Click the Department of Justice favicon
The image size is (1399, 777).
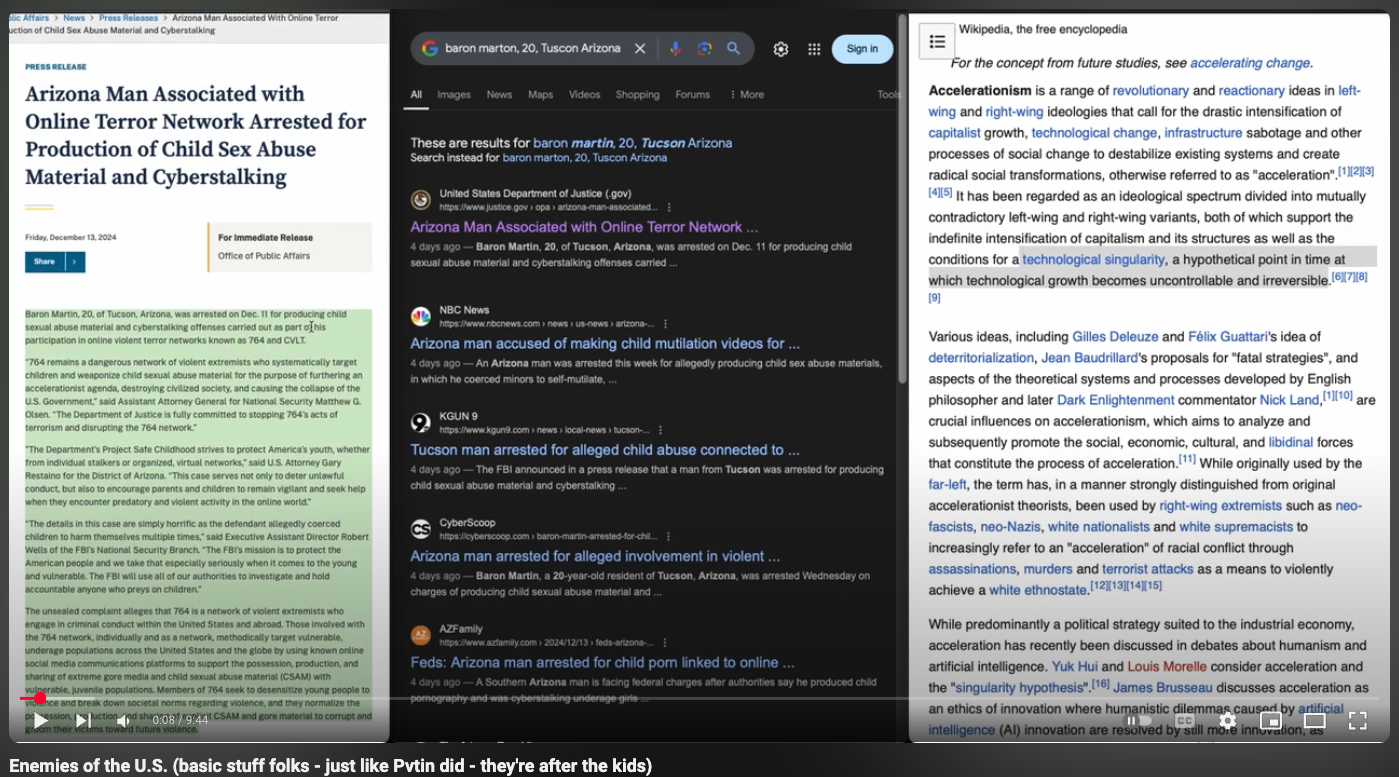point(421,200)
